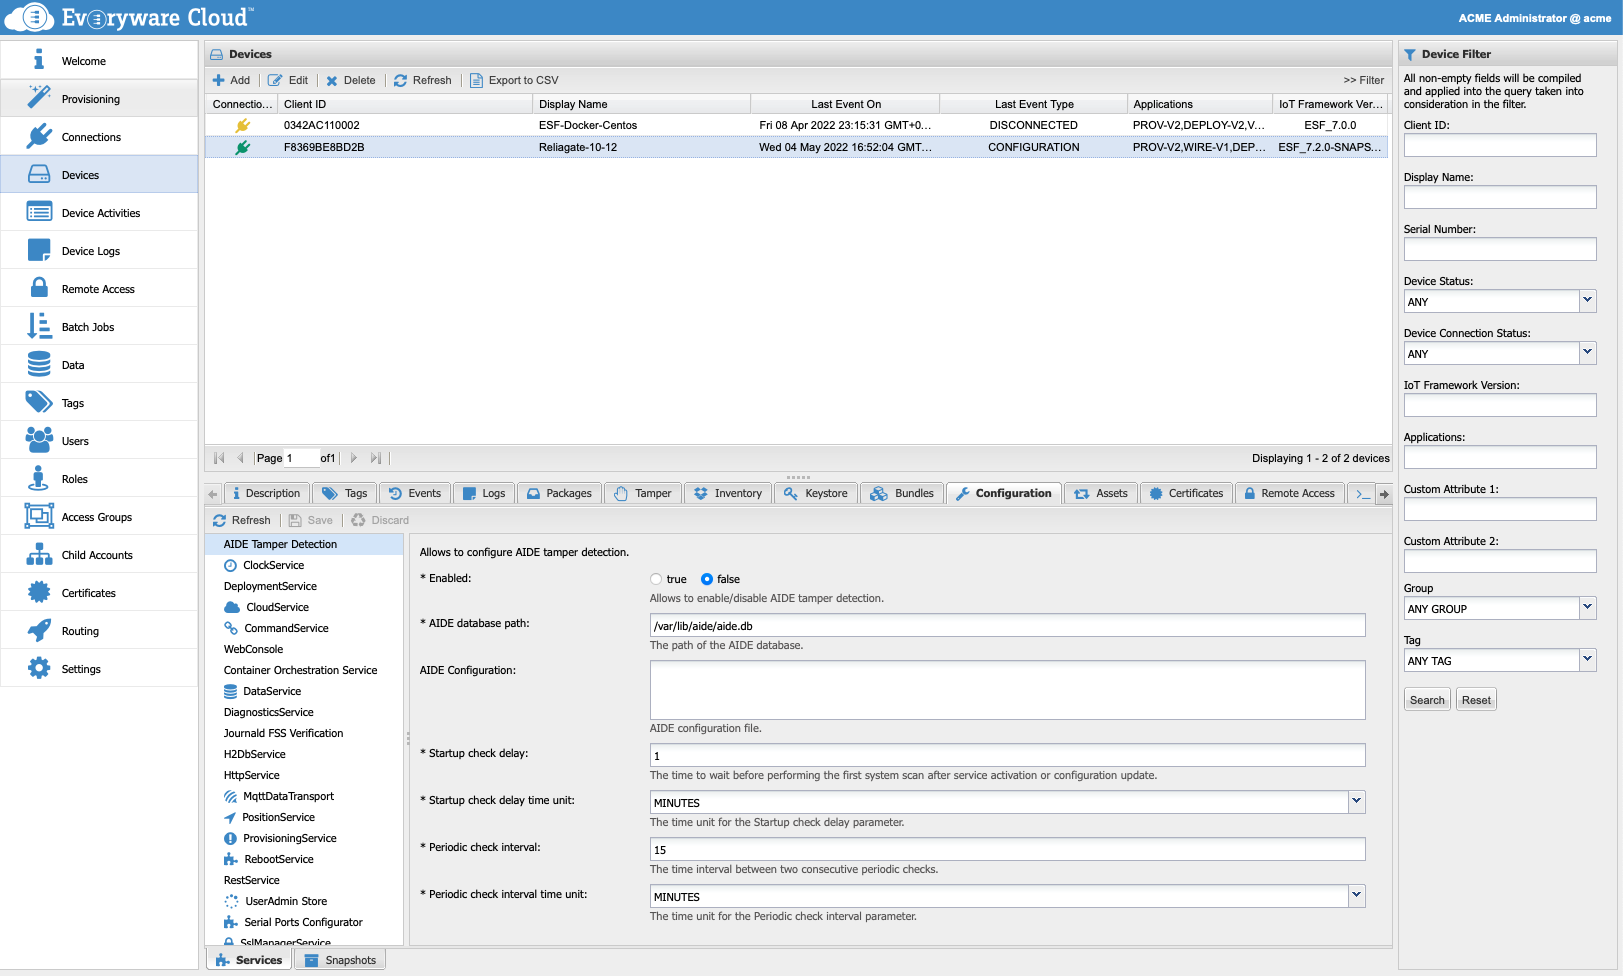
Task: Click the Client ID filter field
Action: coord(1500,145)
